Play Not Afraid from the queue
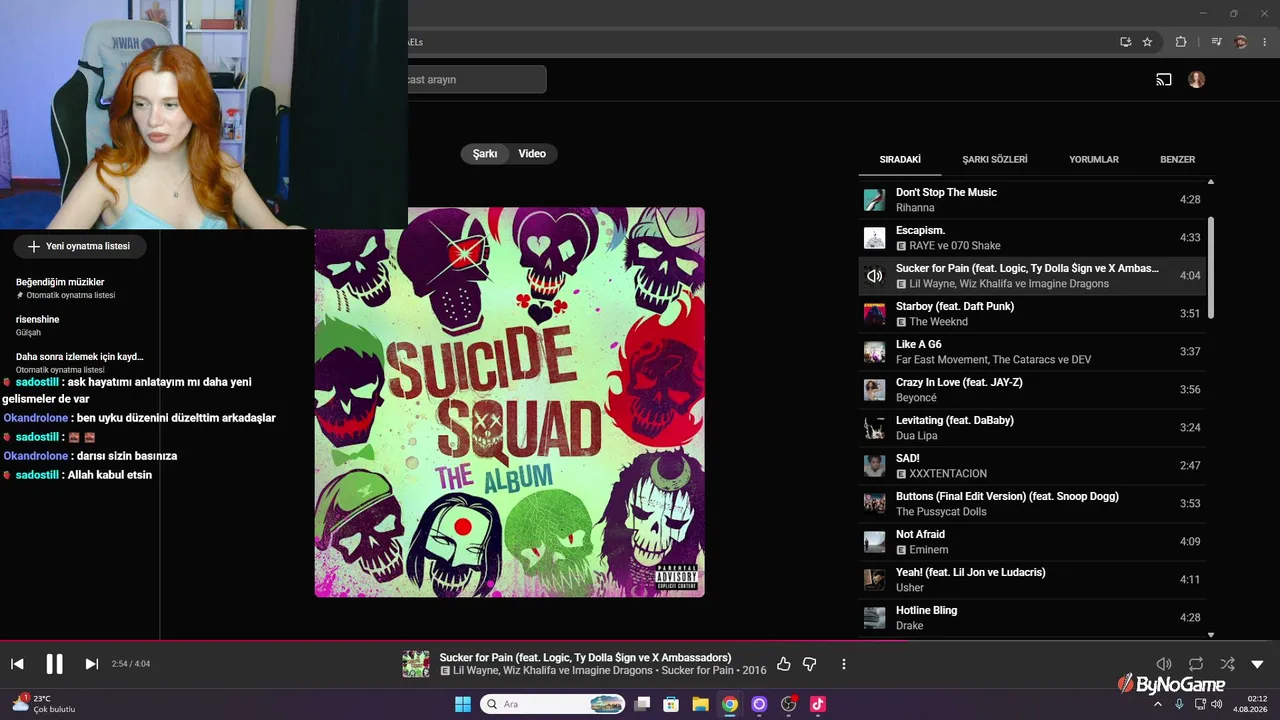The height and width of the screenshot is (720, 1280). click(x=1032, y=542)
